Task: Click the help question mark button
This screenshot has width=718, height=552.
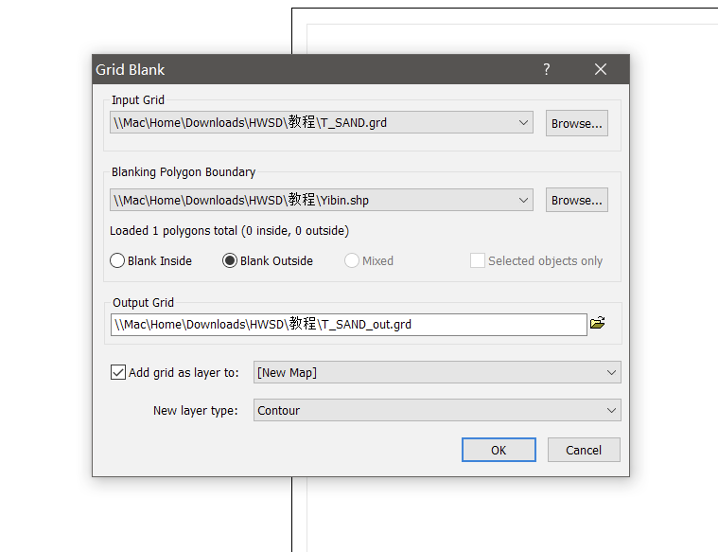Action: pyautogui.click(x=546, y=69)
